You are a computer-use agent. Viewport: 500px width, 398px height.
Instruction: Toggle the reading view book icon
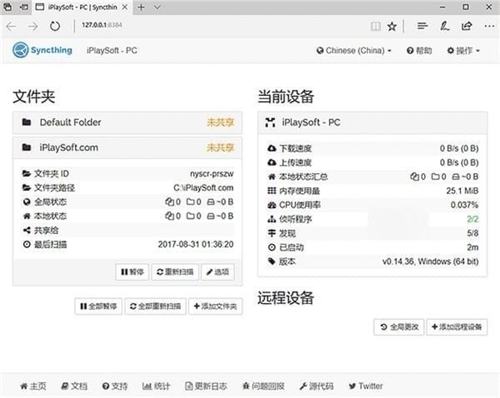pos(376,26)
